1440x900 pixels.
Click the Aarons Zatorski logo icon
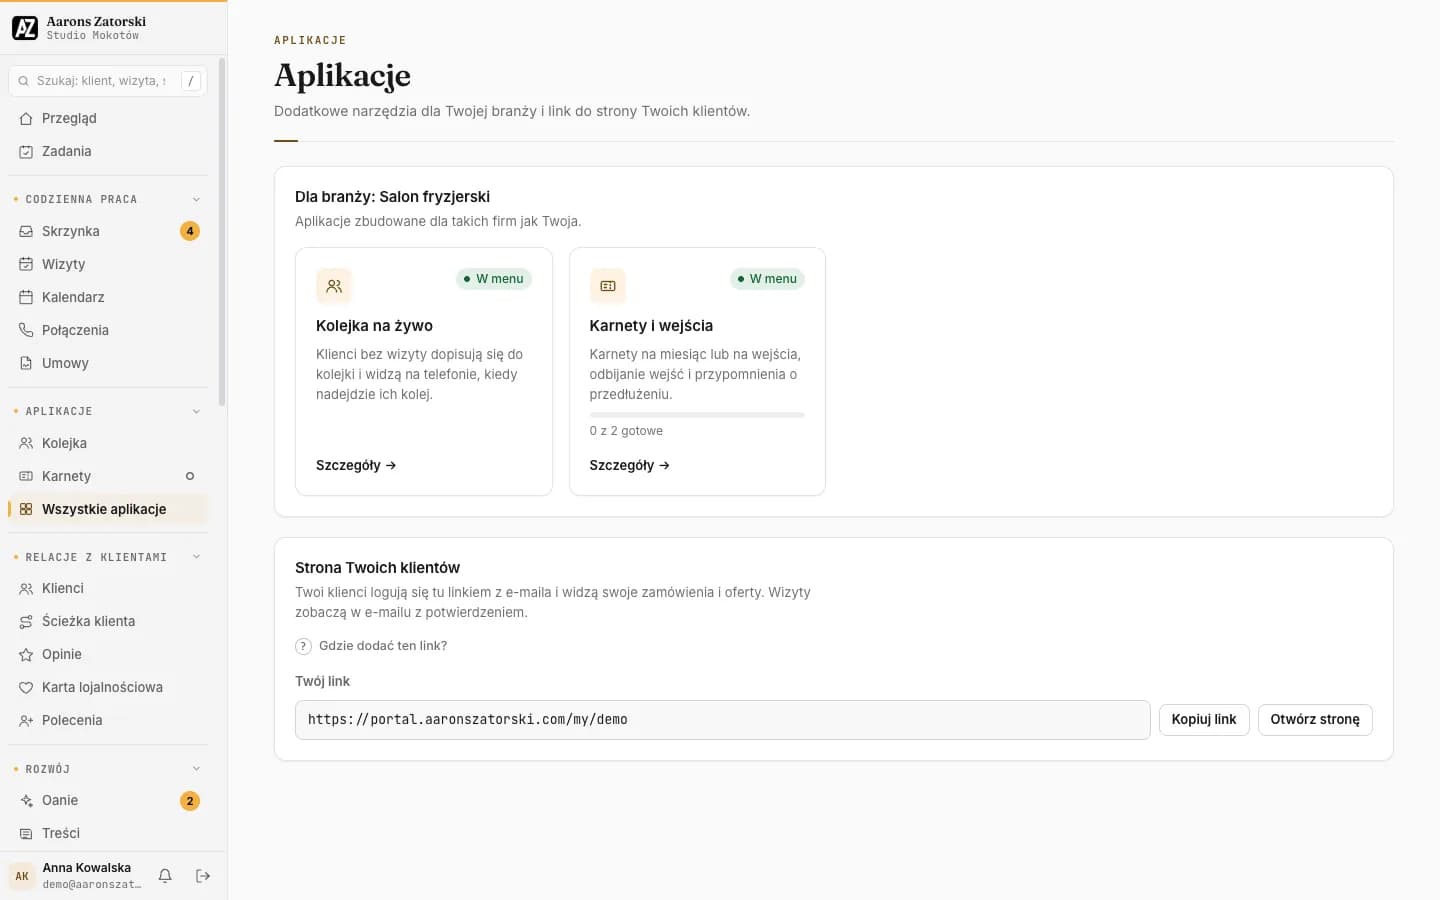[x=25, y=28]
